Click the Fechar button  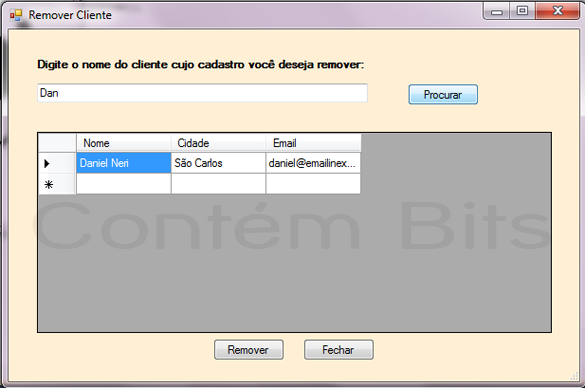coord(338,350)
